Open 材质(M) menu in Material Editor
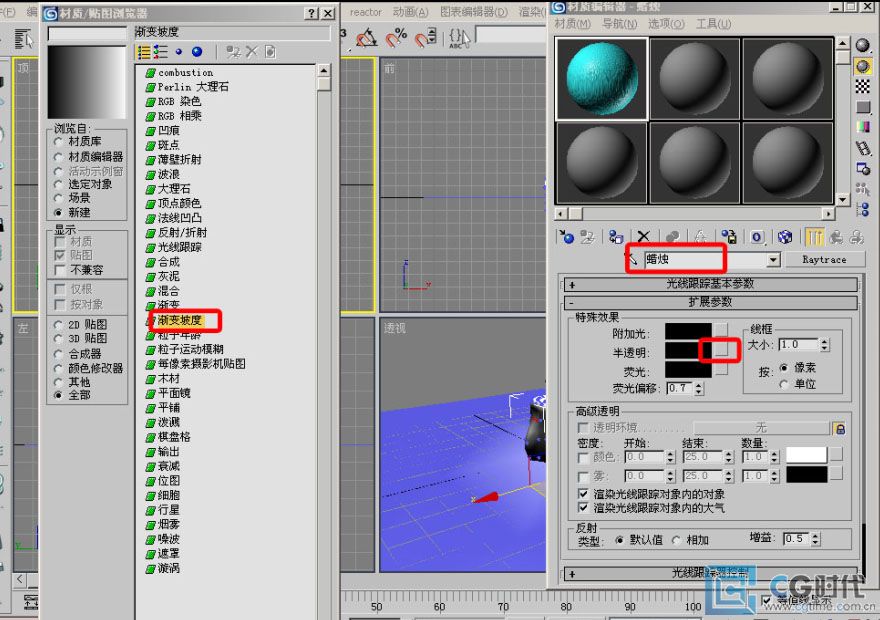 [x=572, y=24]
